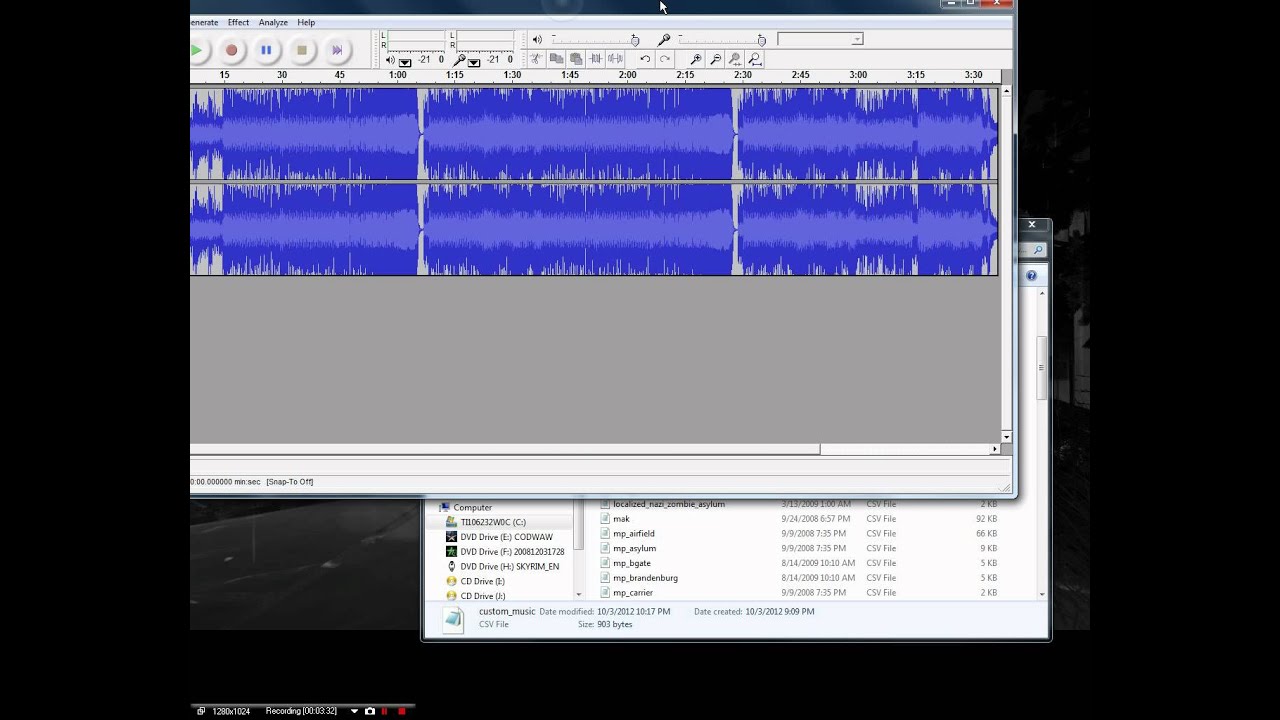Select the mp_bgate file

pos(632,563)
